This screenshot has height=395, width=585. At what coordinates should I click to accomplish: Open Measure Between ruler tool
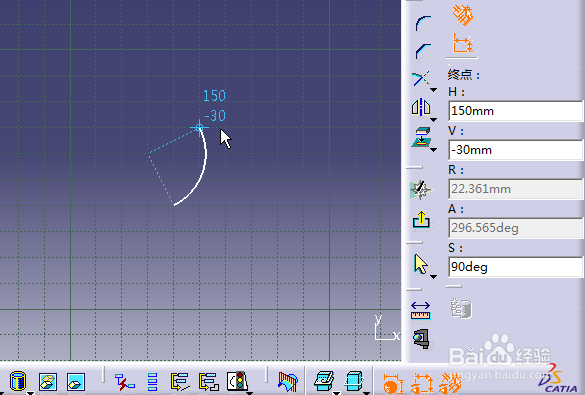[420, 310]
